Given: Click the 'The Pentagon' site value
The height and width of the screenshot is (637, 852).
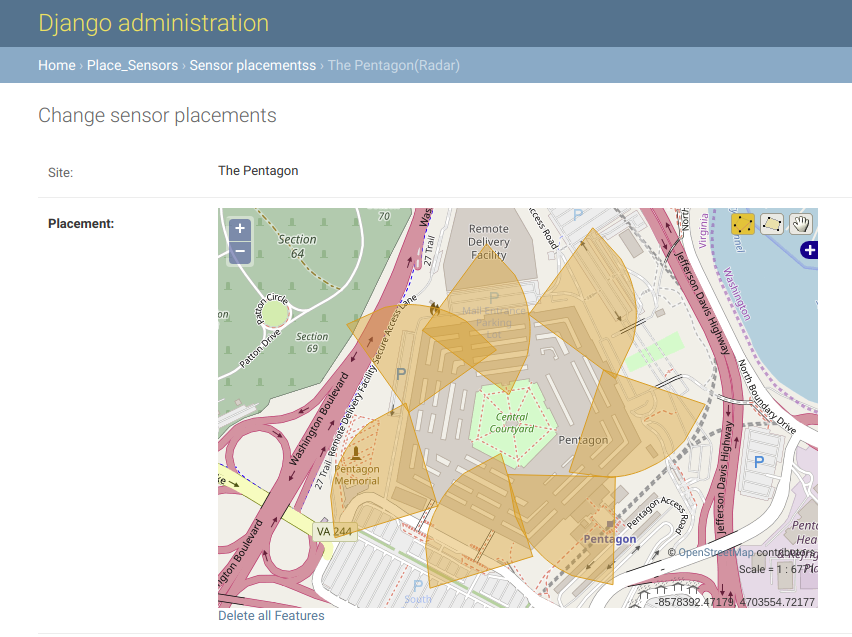Looking at the screenshot, I should [x=258, y=171].
